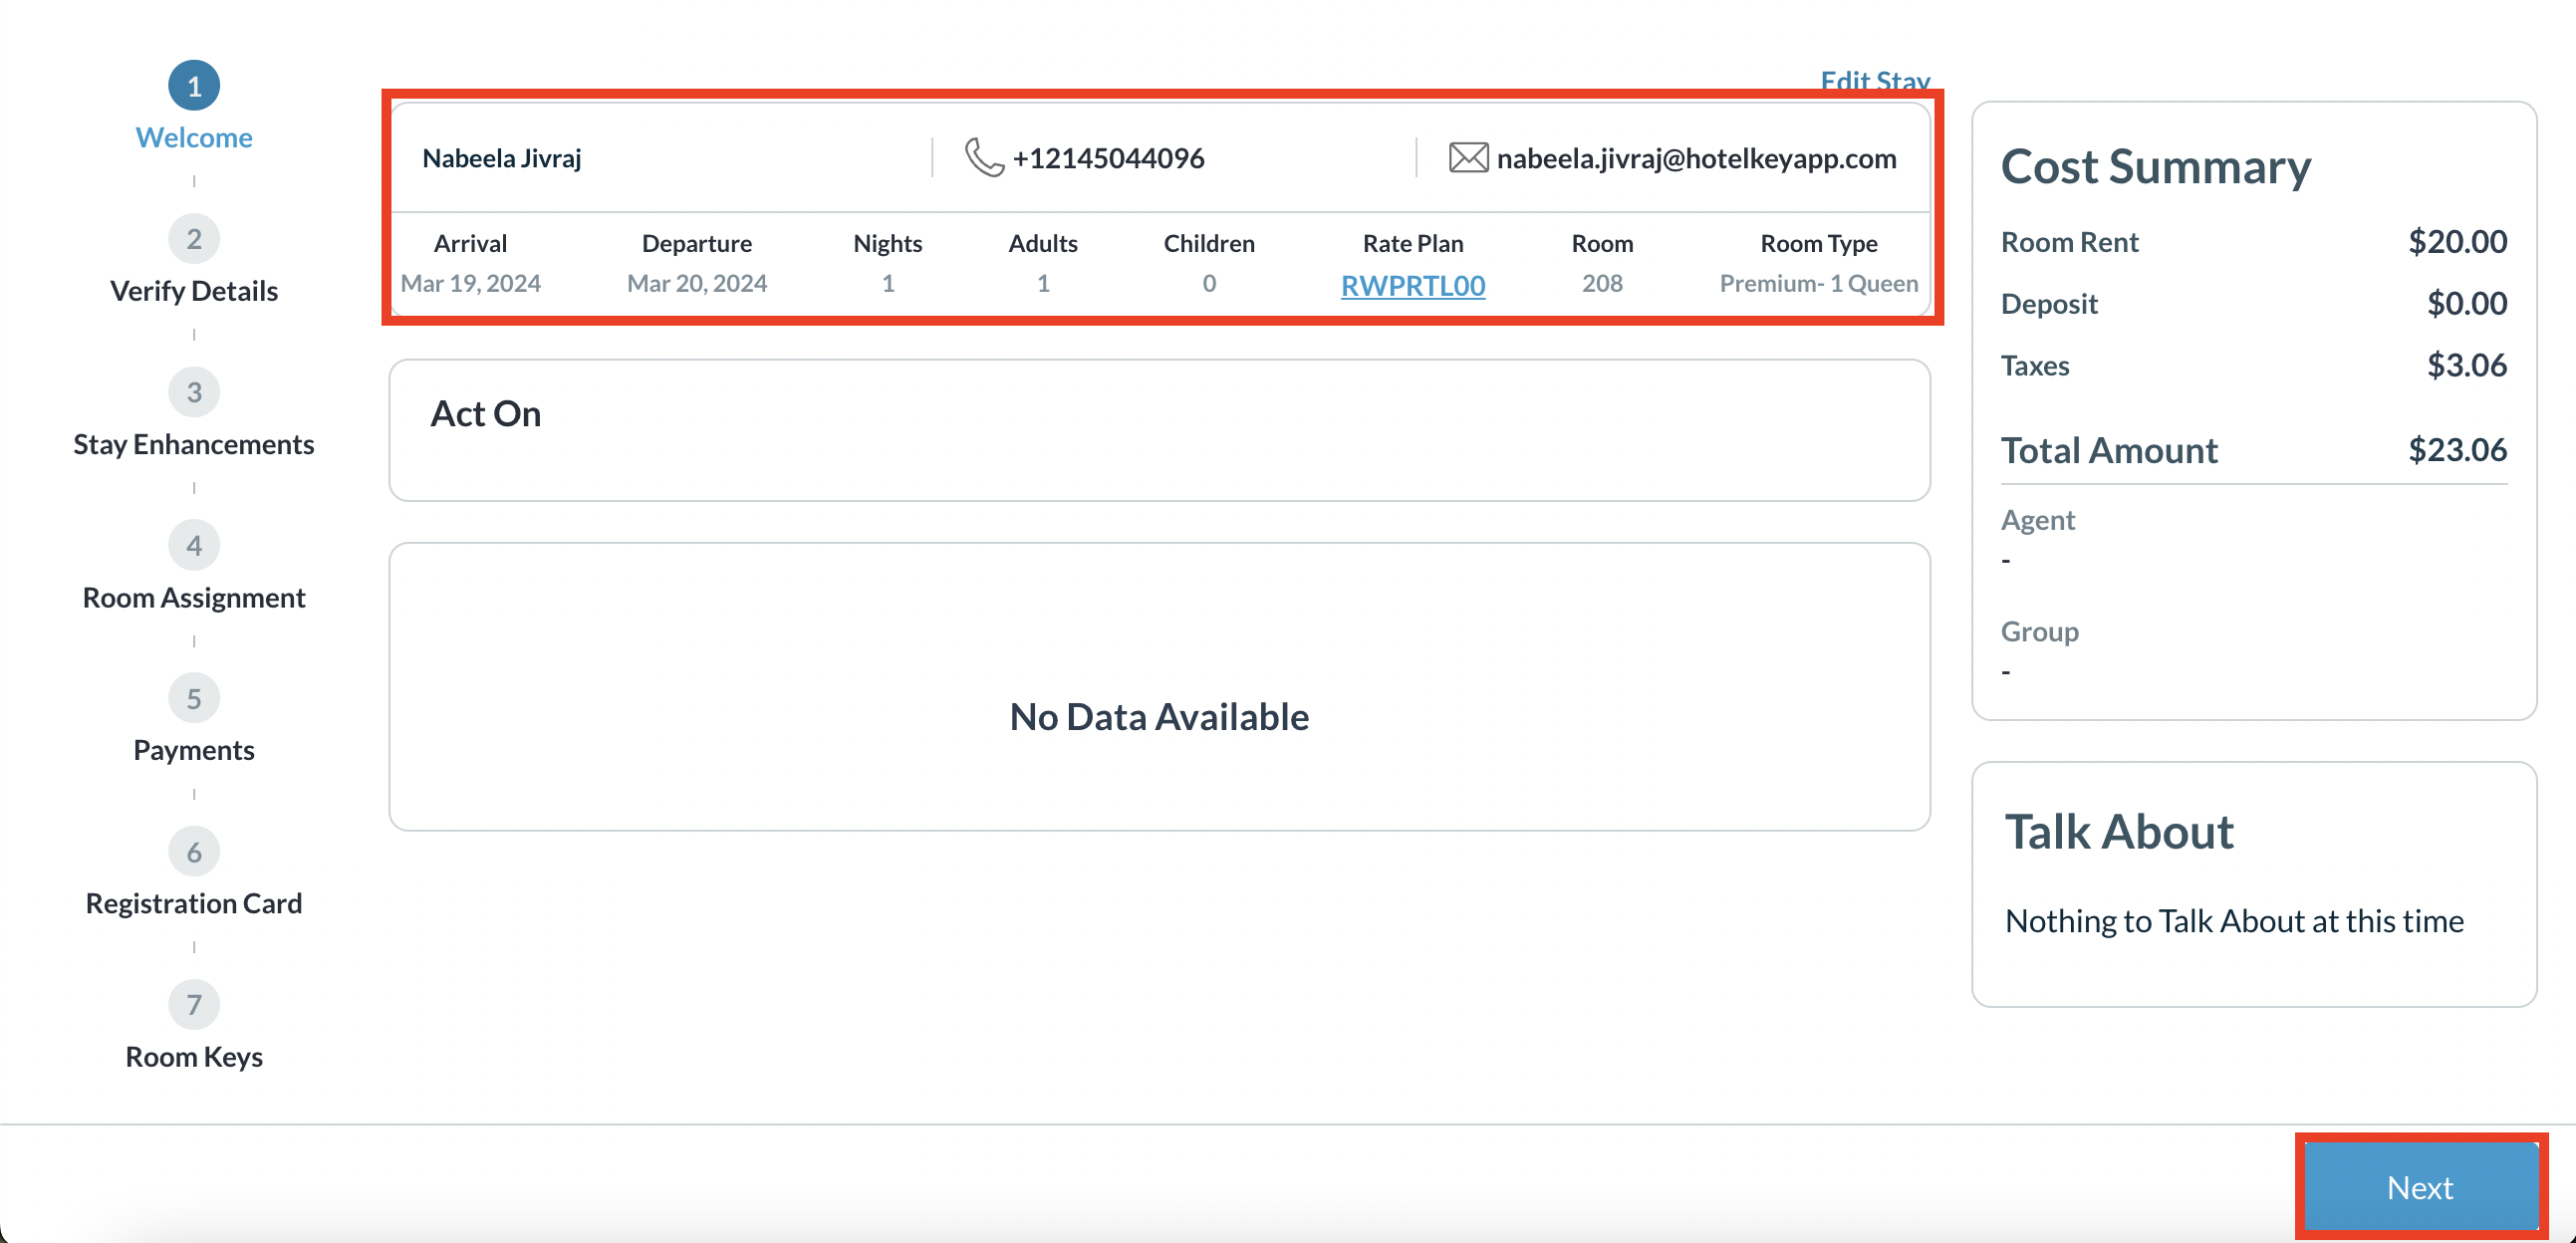Select step 1 Welcome circle
Viewport: 2576px width, 1243px height.
[x=194, y=86]
